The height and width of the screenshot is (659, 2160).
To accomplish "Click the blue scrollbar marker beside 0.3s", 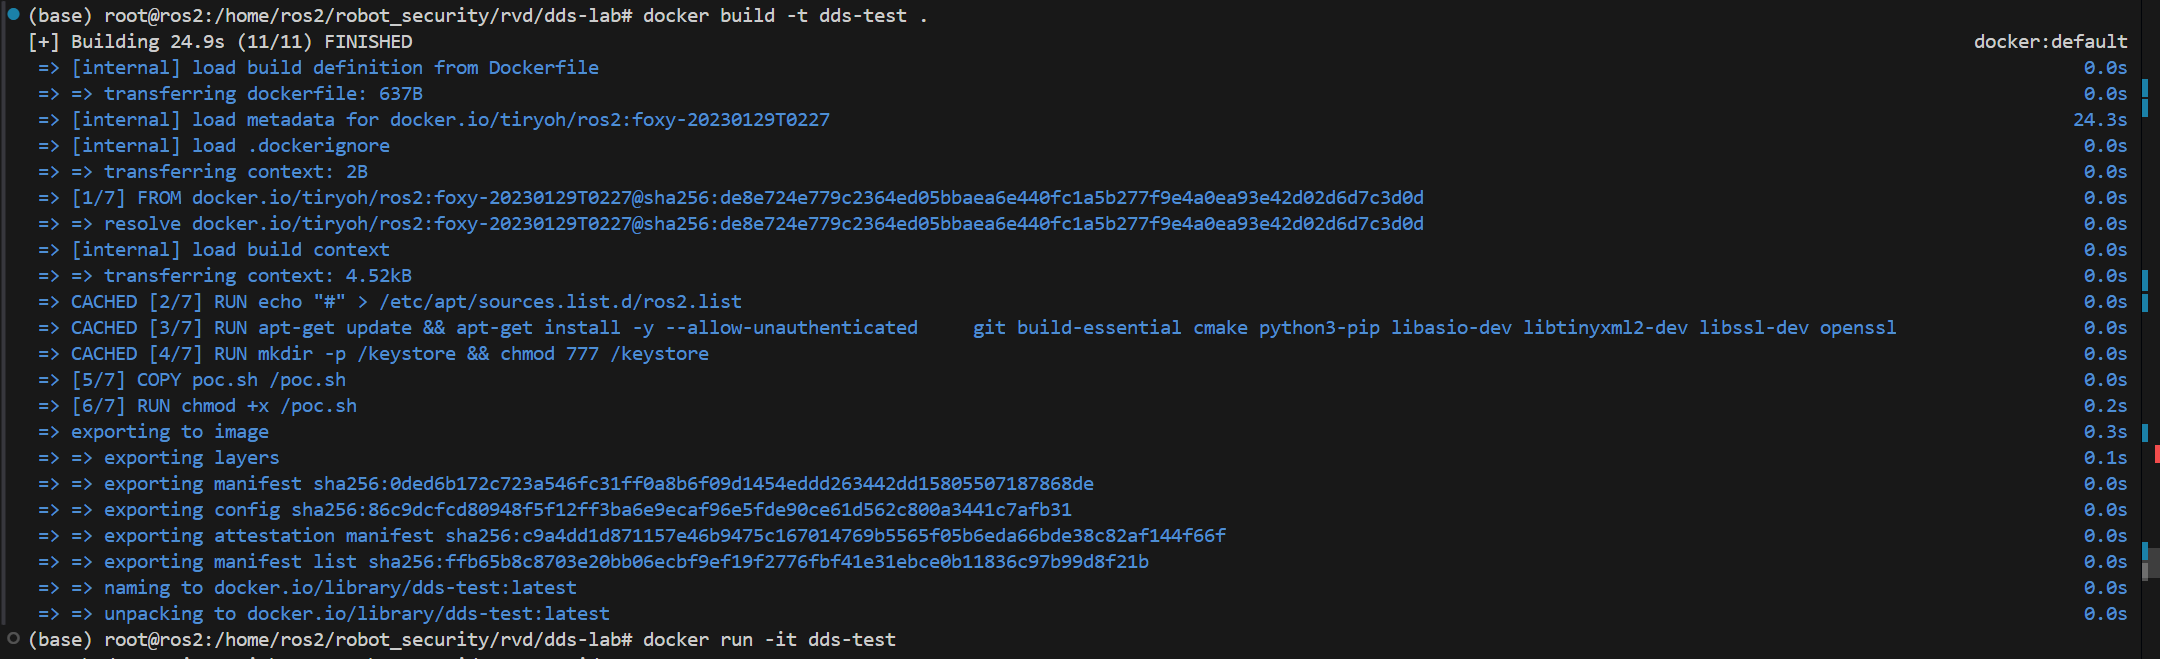I will (2145, 432).
